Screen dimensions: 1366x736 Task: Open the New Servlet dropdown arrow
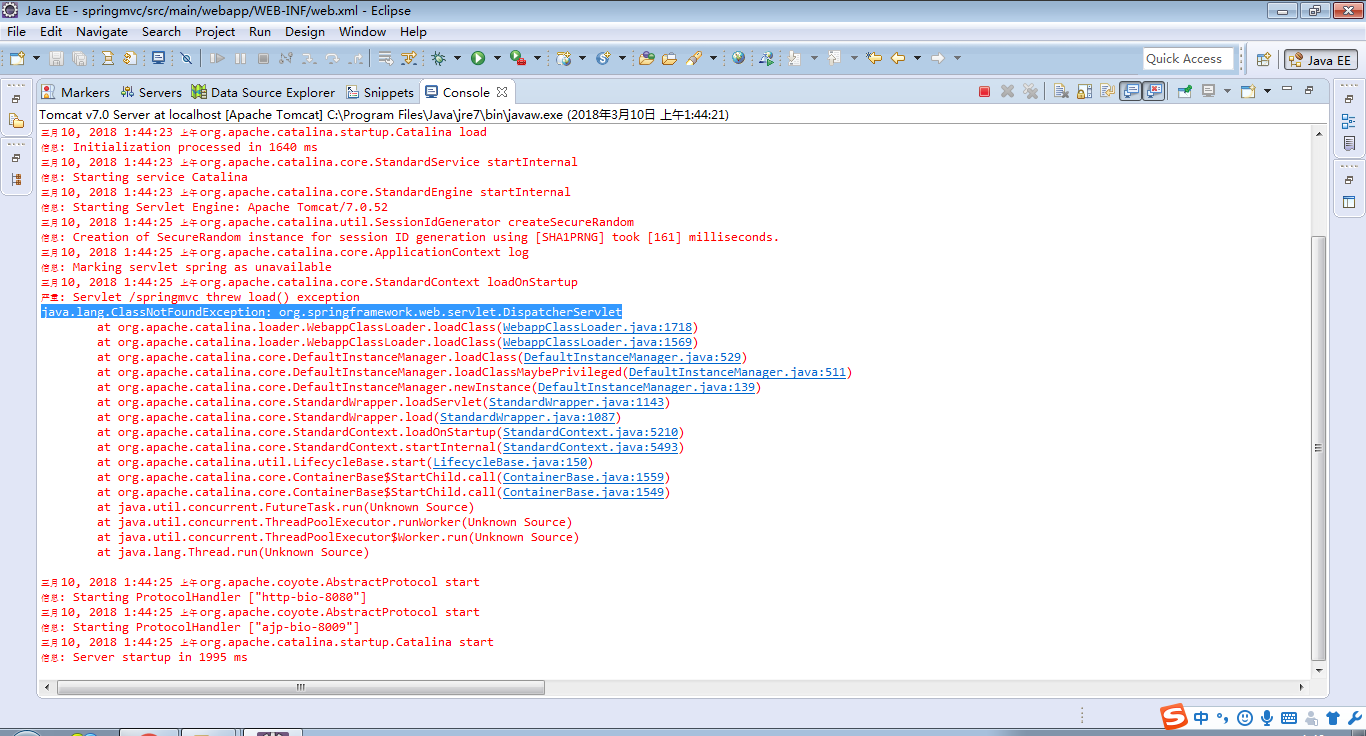621,59
